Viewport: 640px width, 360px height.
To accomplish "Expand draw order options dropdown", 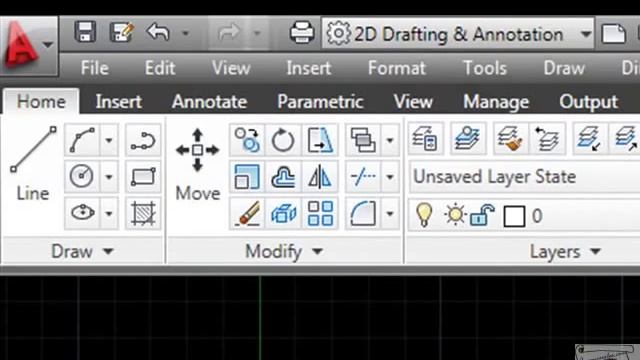I will coord(390,140).
